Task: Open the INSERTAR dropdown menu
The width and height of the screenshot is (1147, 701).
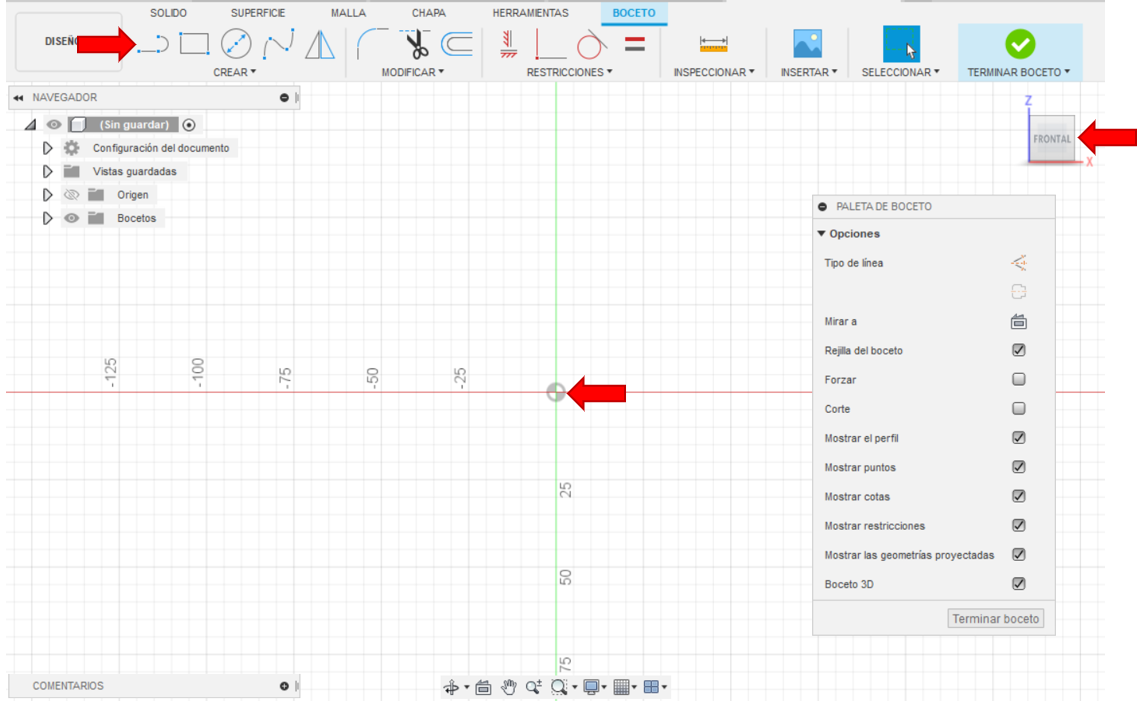Action: 808,72
